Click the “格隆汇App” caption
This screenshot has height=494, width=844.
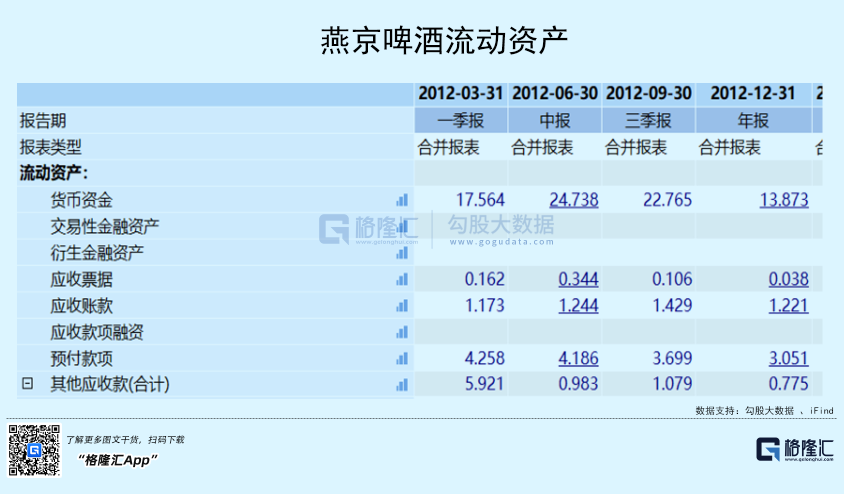tap(117, 460)
